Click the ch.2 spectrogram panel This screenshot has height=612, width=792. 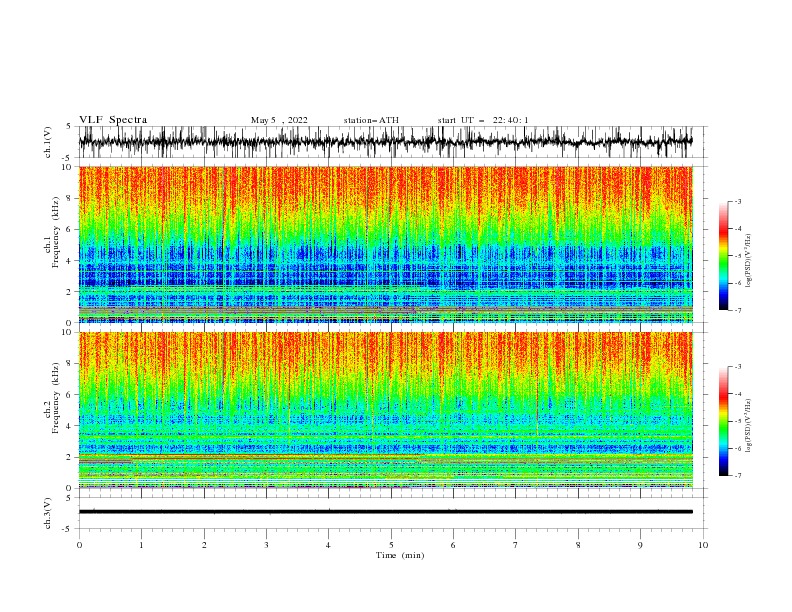pos(385,410)
